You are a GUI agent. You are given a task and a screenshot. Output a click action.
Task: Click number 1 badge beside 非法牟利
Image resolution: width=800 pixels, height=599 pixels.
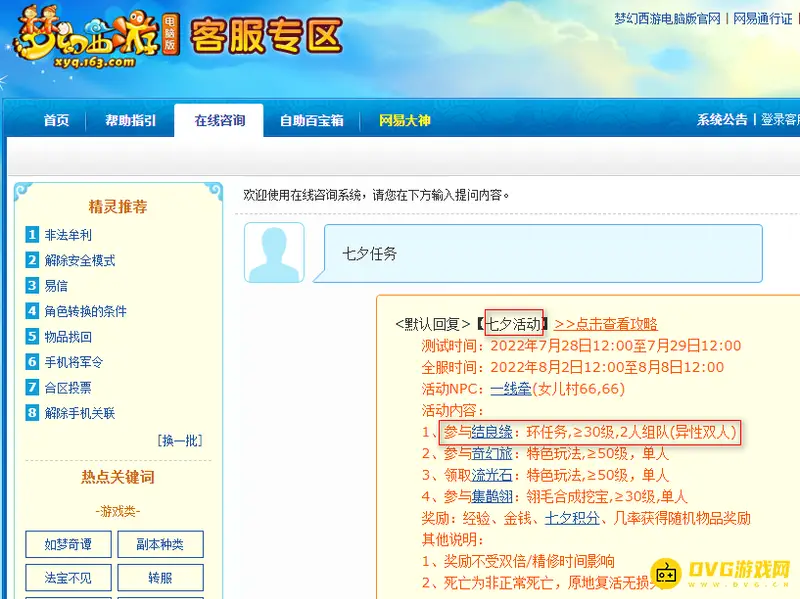click(32, 235)
